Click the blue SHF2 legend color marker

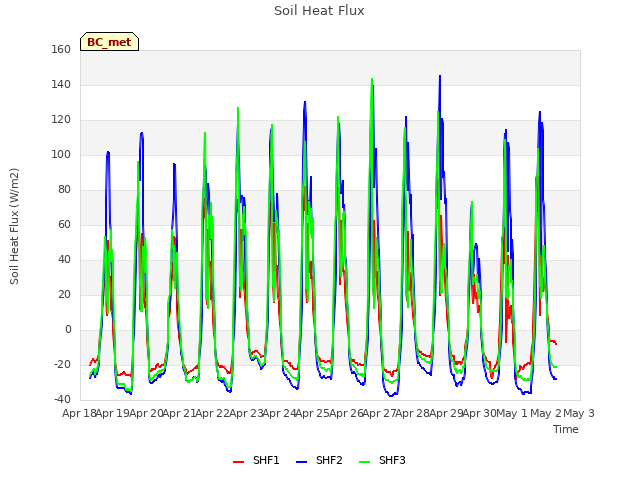pos(302,462)
